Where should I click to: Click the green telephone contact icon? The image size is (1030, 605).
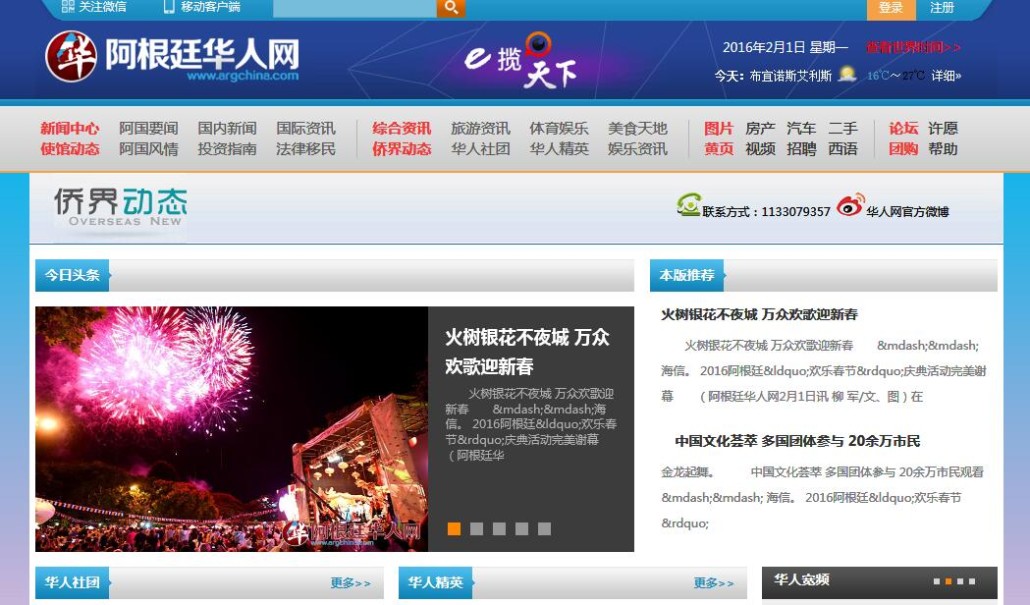click(688, 205)
